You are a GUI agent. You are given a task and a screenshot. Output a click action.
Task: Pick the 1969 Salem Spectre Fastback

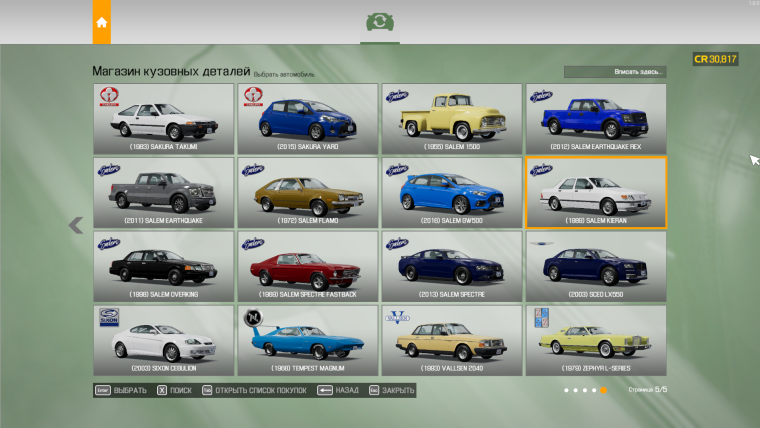point(308,266)
